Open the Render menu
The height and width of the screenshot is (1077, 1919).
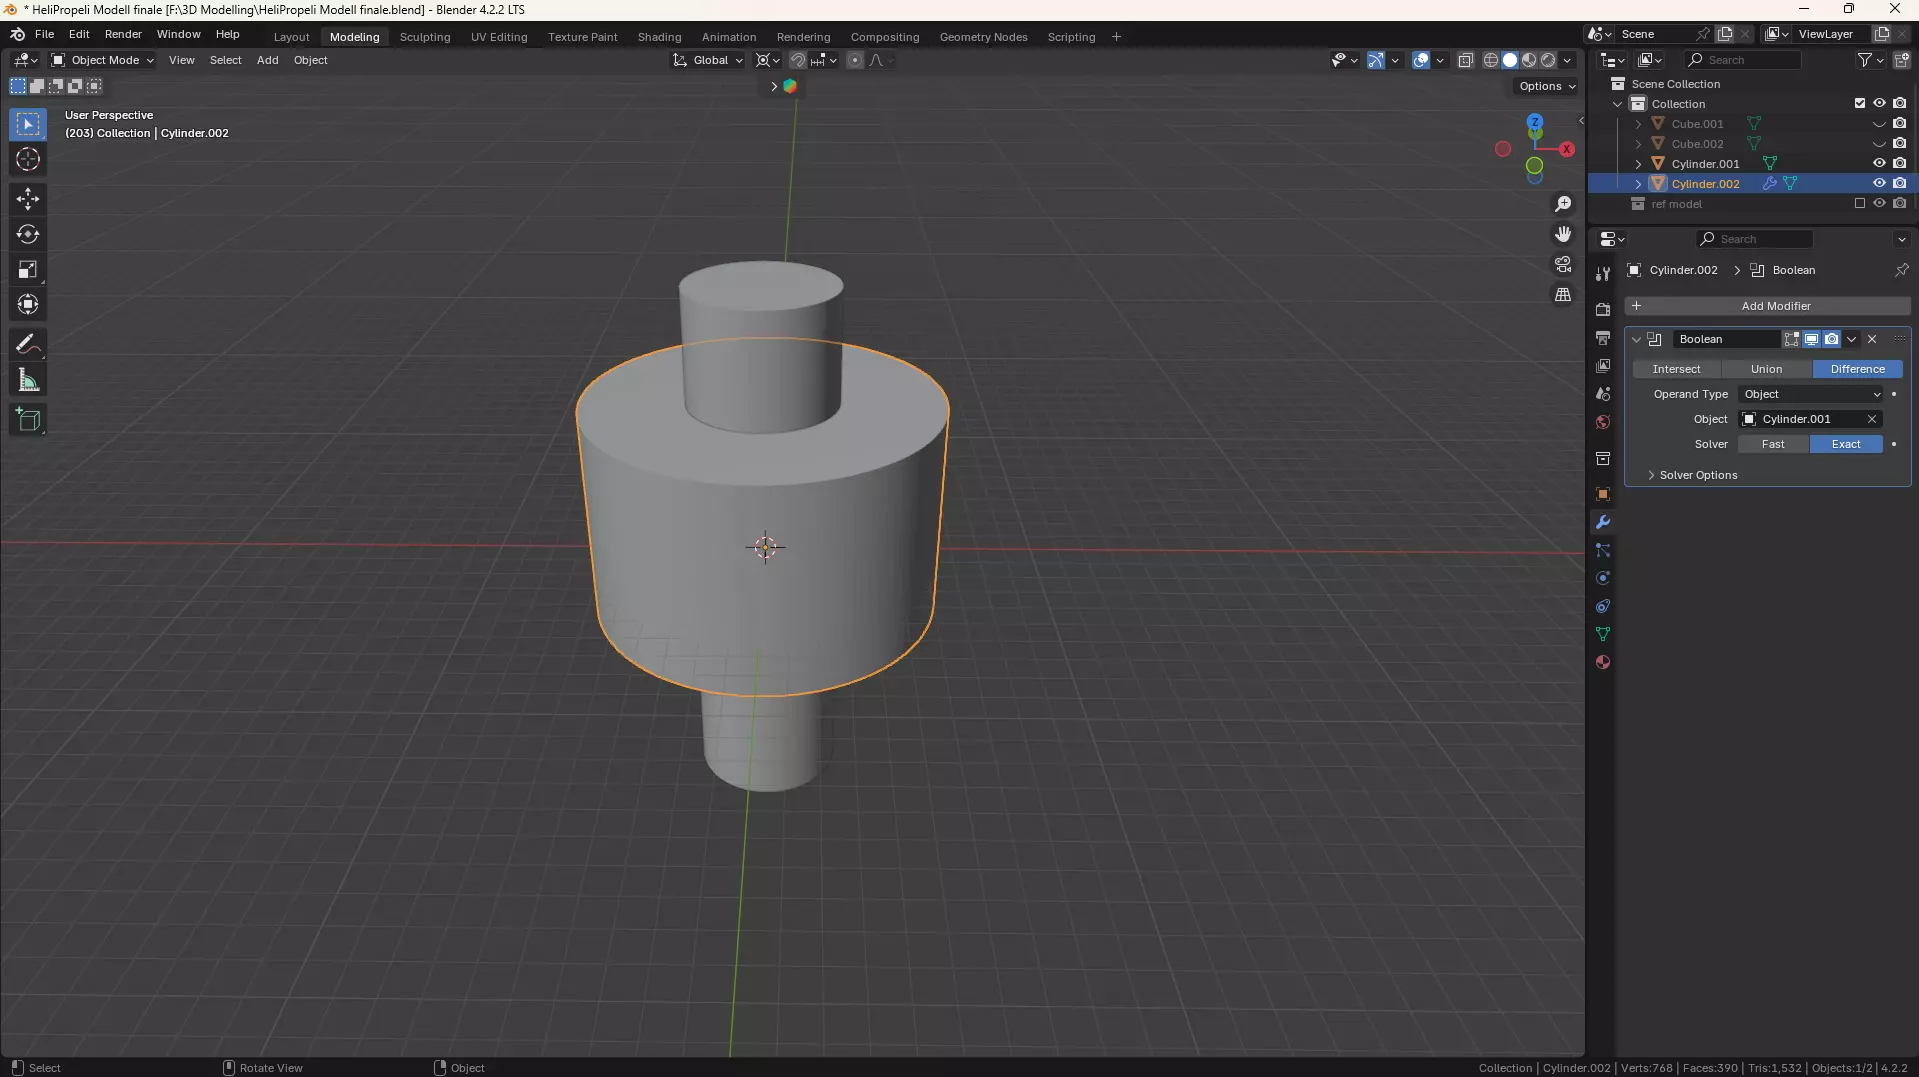[123, 34]
